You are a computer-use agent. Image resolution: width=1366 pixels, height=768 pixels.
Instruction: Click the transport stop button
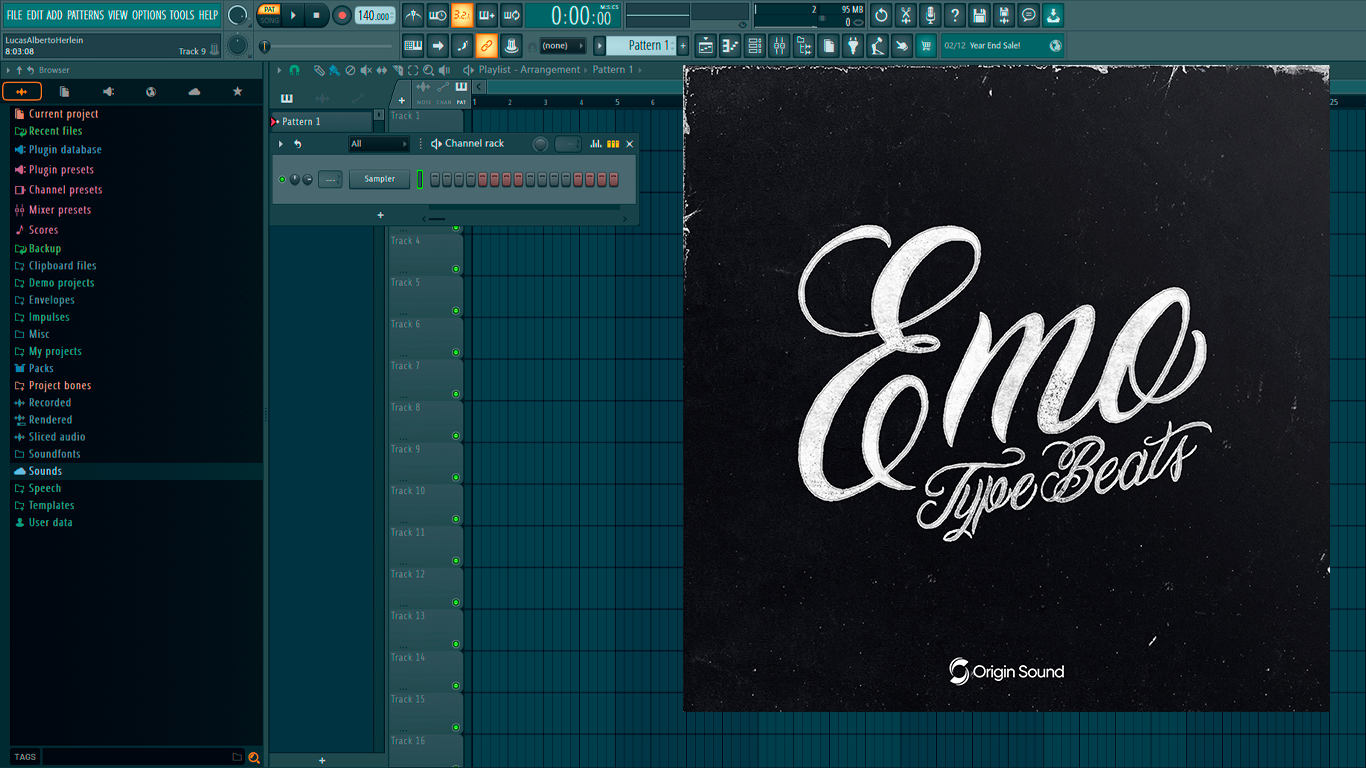(316, 15)
